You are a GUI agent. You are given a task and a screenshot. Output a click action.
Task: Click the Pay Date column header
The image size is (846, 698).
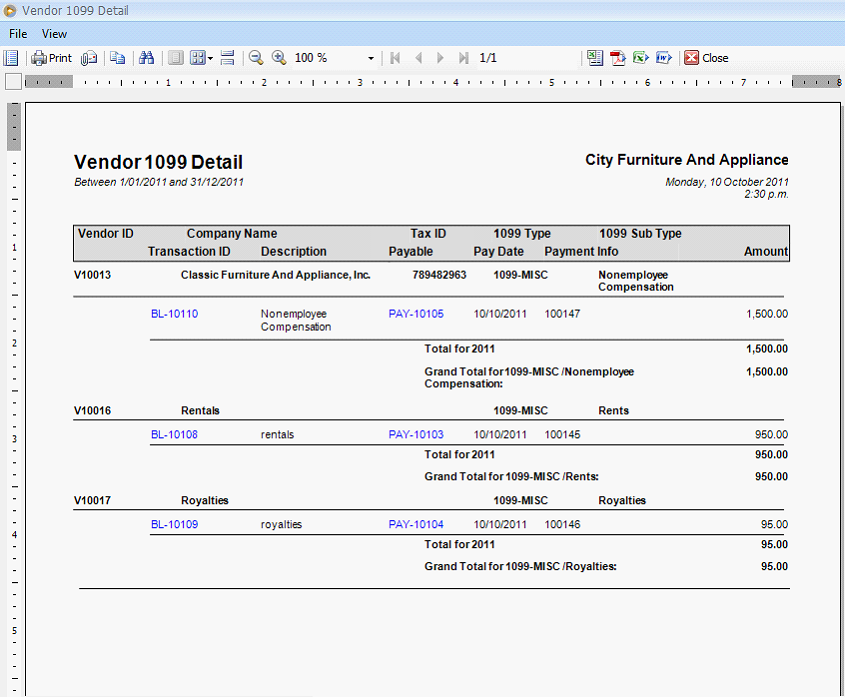pos(499,251)
